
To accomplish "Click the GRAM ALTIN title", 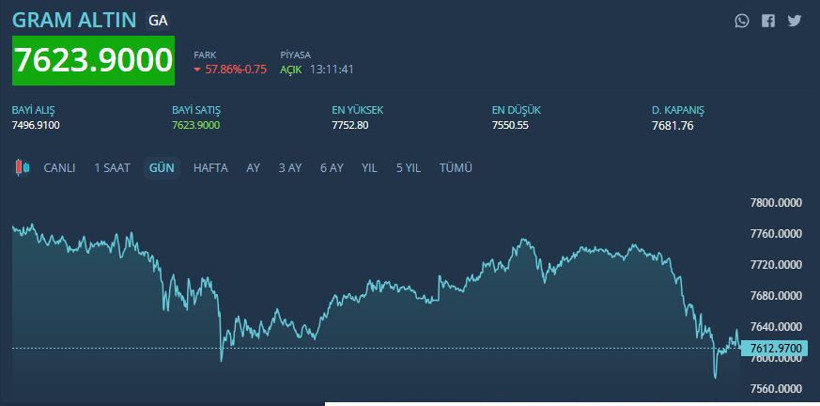I will [74, 20].
